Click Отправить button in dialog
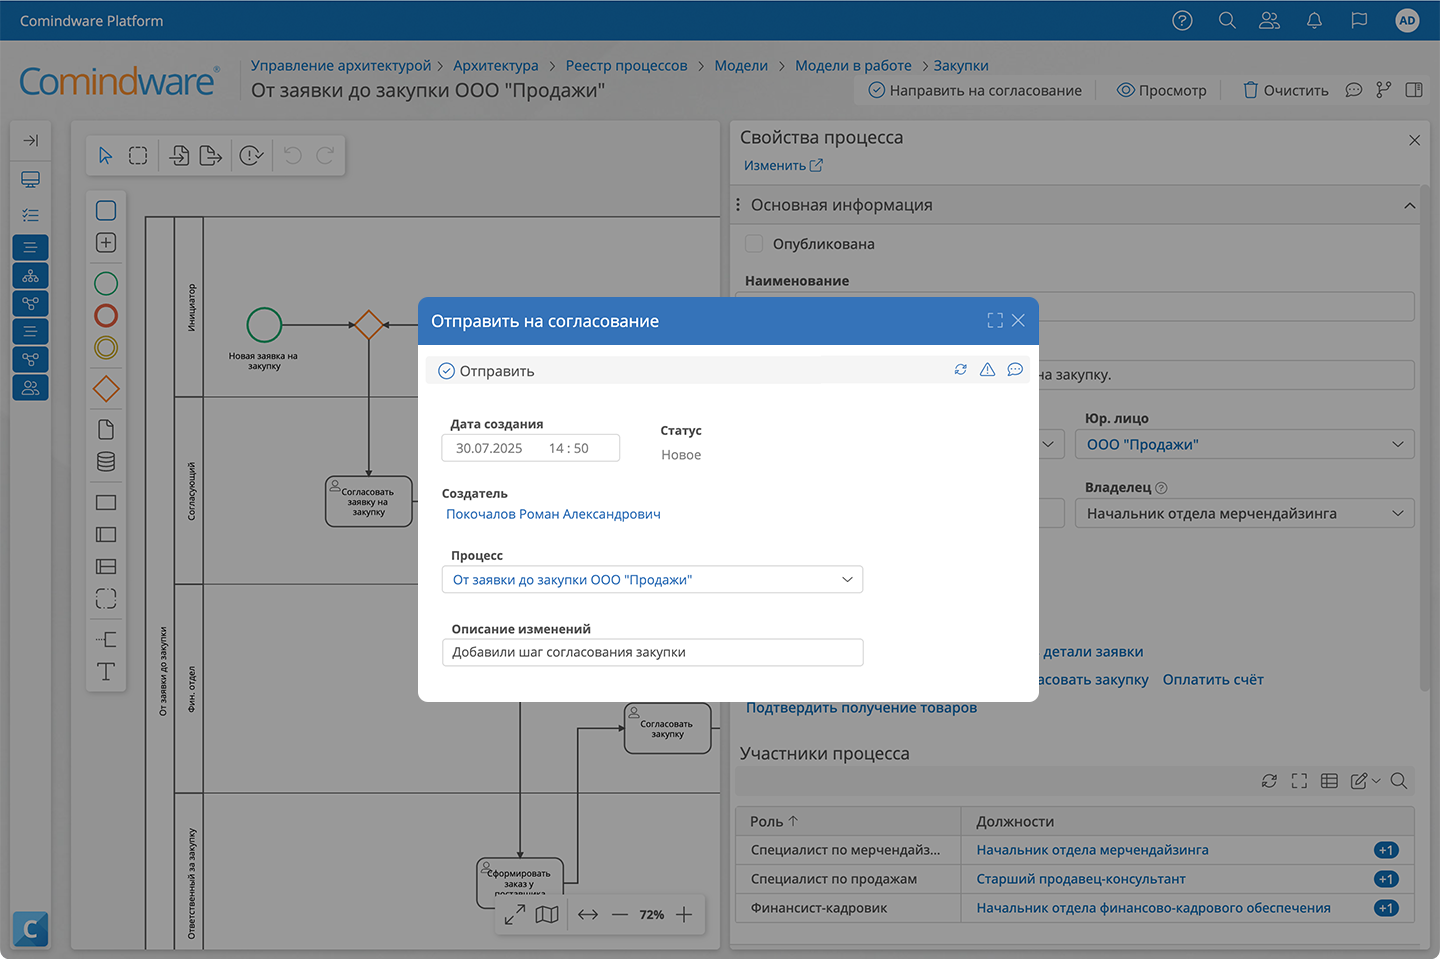 tap(487, 371)
